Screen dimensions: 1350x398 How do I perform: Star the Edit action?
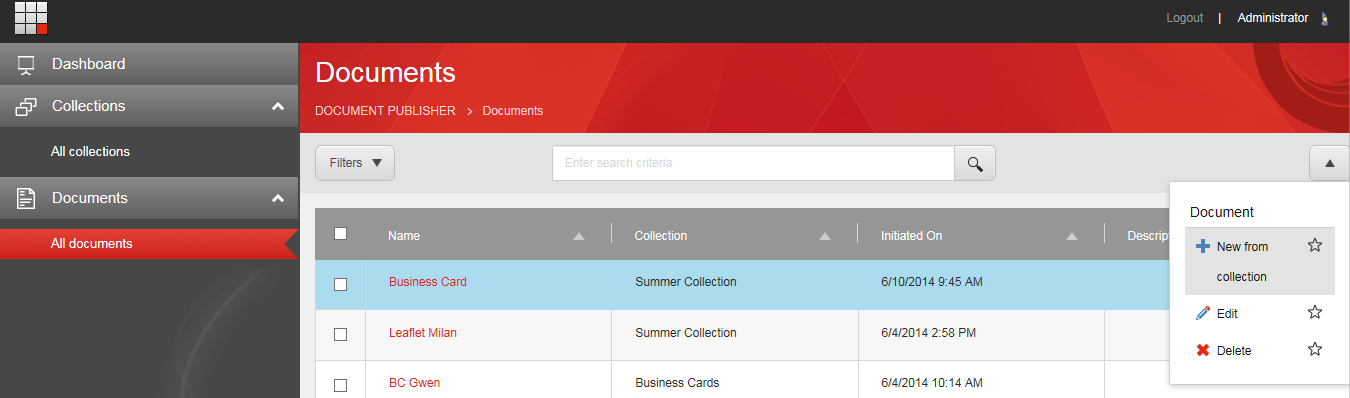[x=1315, y=312]
